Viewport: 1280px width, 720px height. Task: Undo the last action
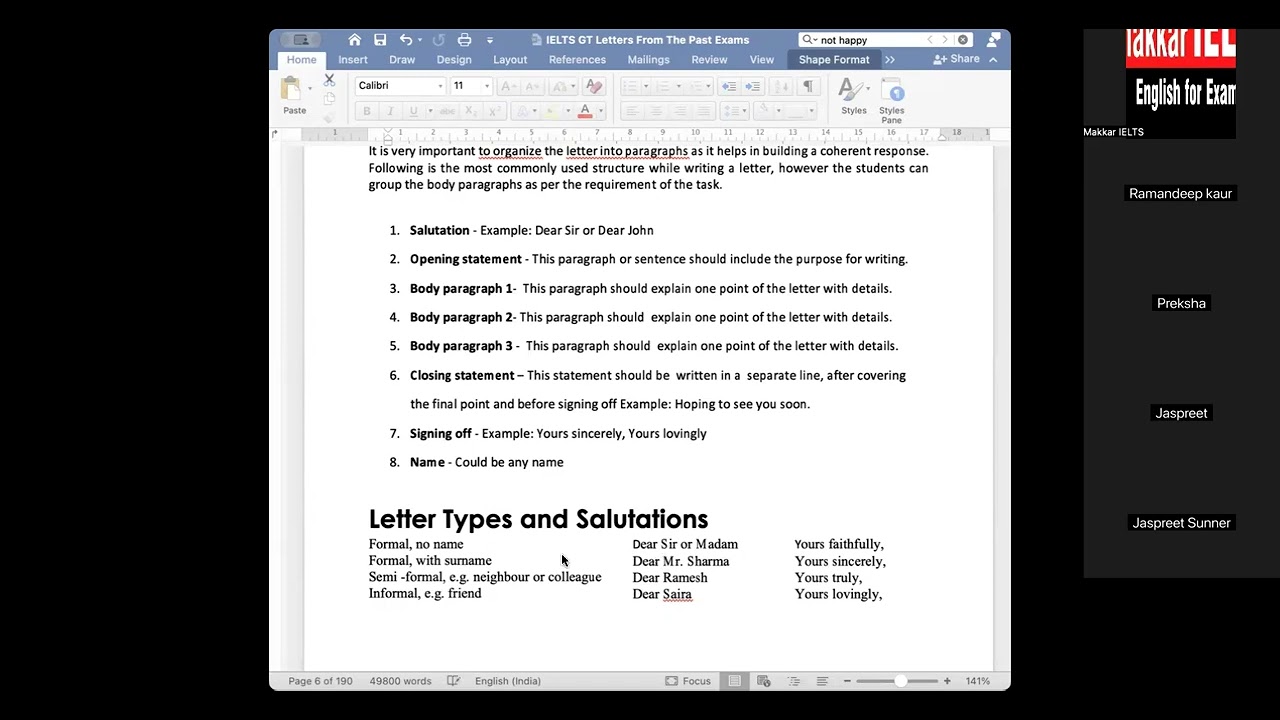[x=405, y=40]
